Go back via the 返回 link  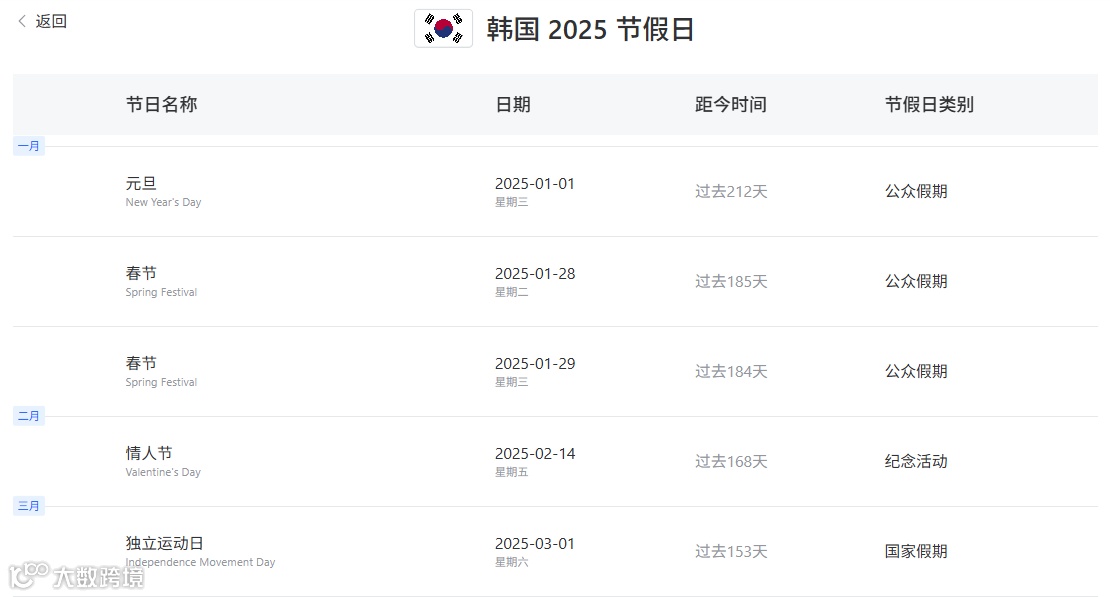[x=51, y=21]
